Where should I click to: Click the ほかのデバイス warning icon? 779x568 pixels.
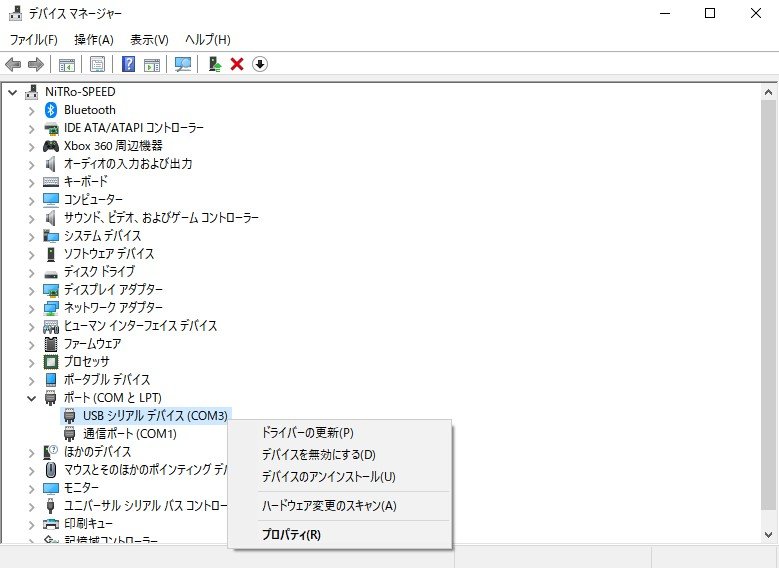coord(51,452)
